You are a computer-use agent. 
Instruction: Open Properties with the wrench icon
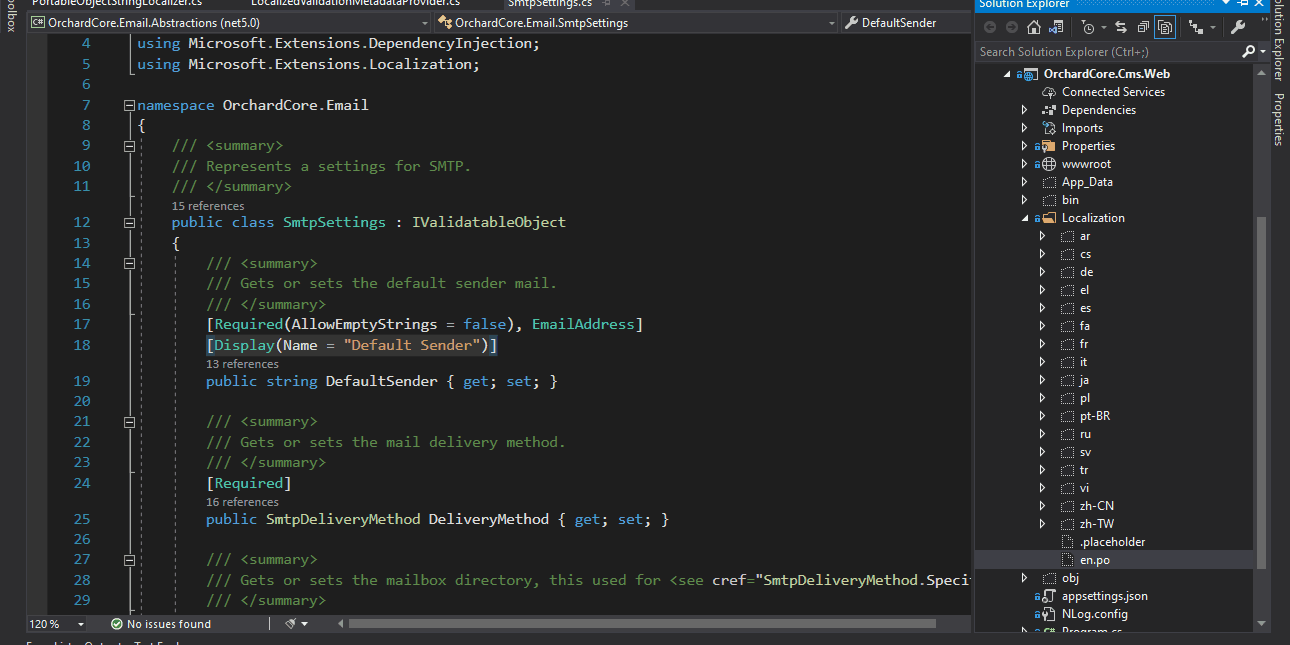point(1238,27)
